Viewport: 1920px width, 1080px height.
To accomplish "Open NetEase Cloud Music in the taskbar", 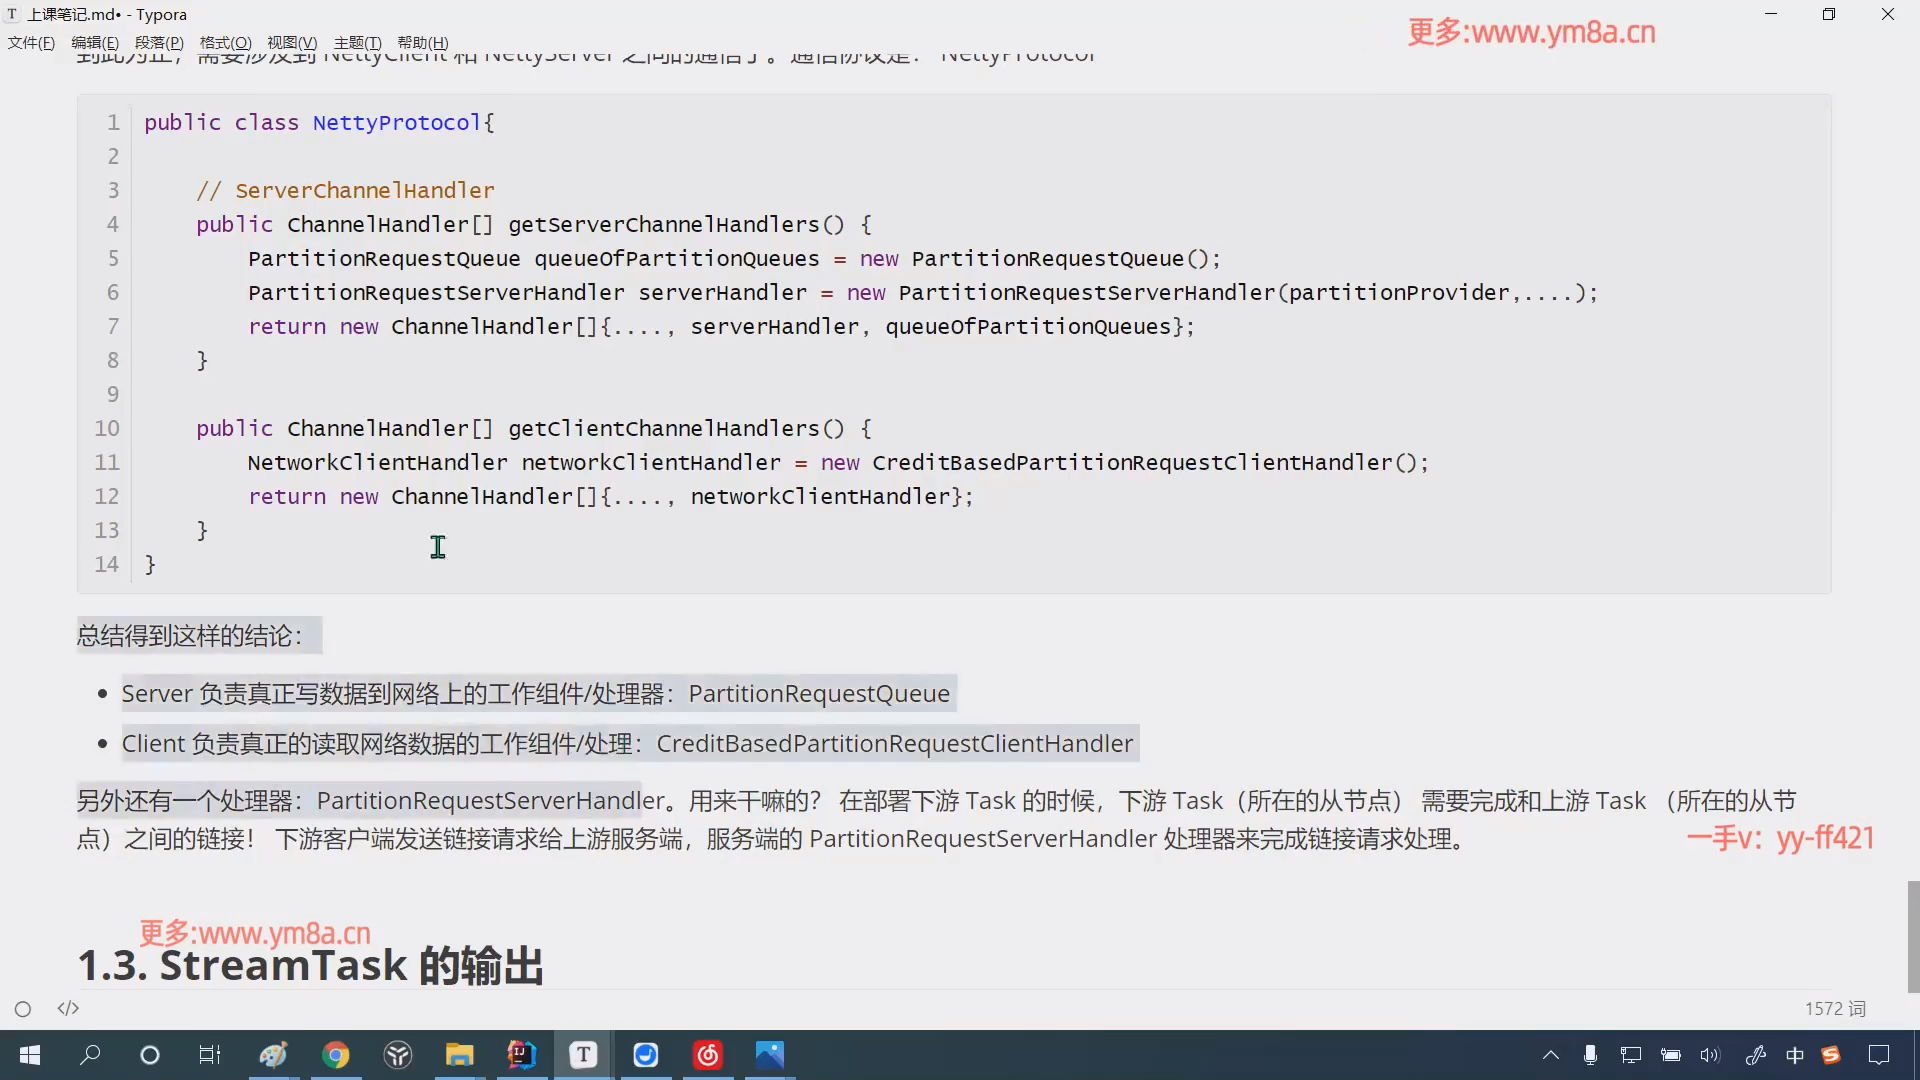I will tap(708, 1055).
